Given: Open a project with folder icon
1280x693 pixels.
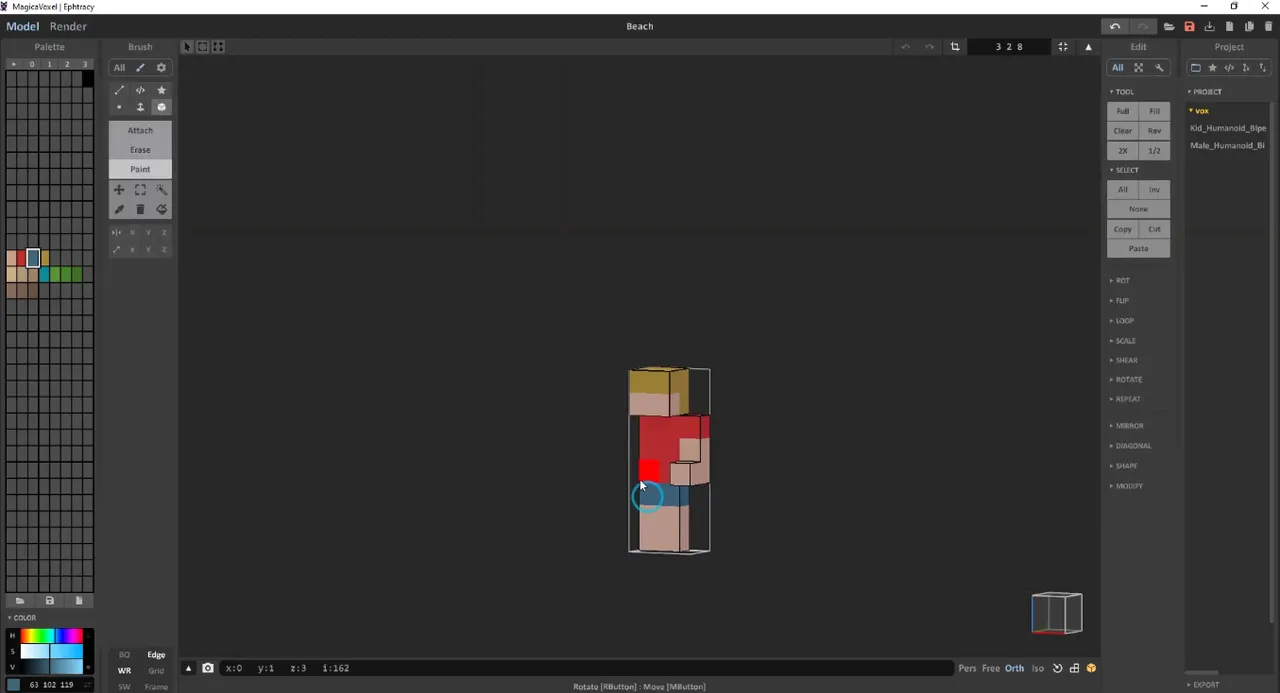Looking at the screenshot, I should pyautogui.click(x=1169, y=26).
